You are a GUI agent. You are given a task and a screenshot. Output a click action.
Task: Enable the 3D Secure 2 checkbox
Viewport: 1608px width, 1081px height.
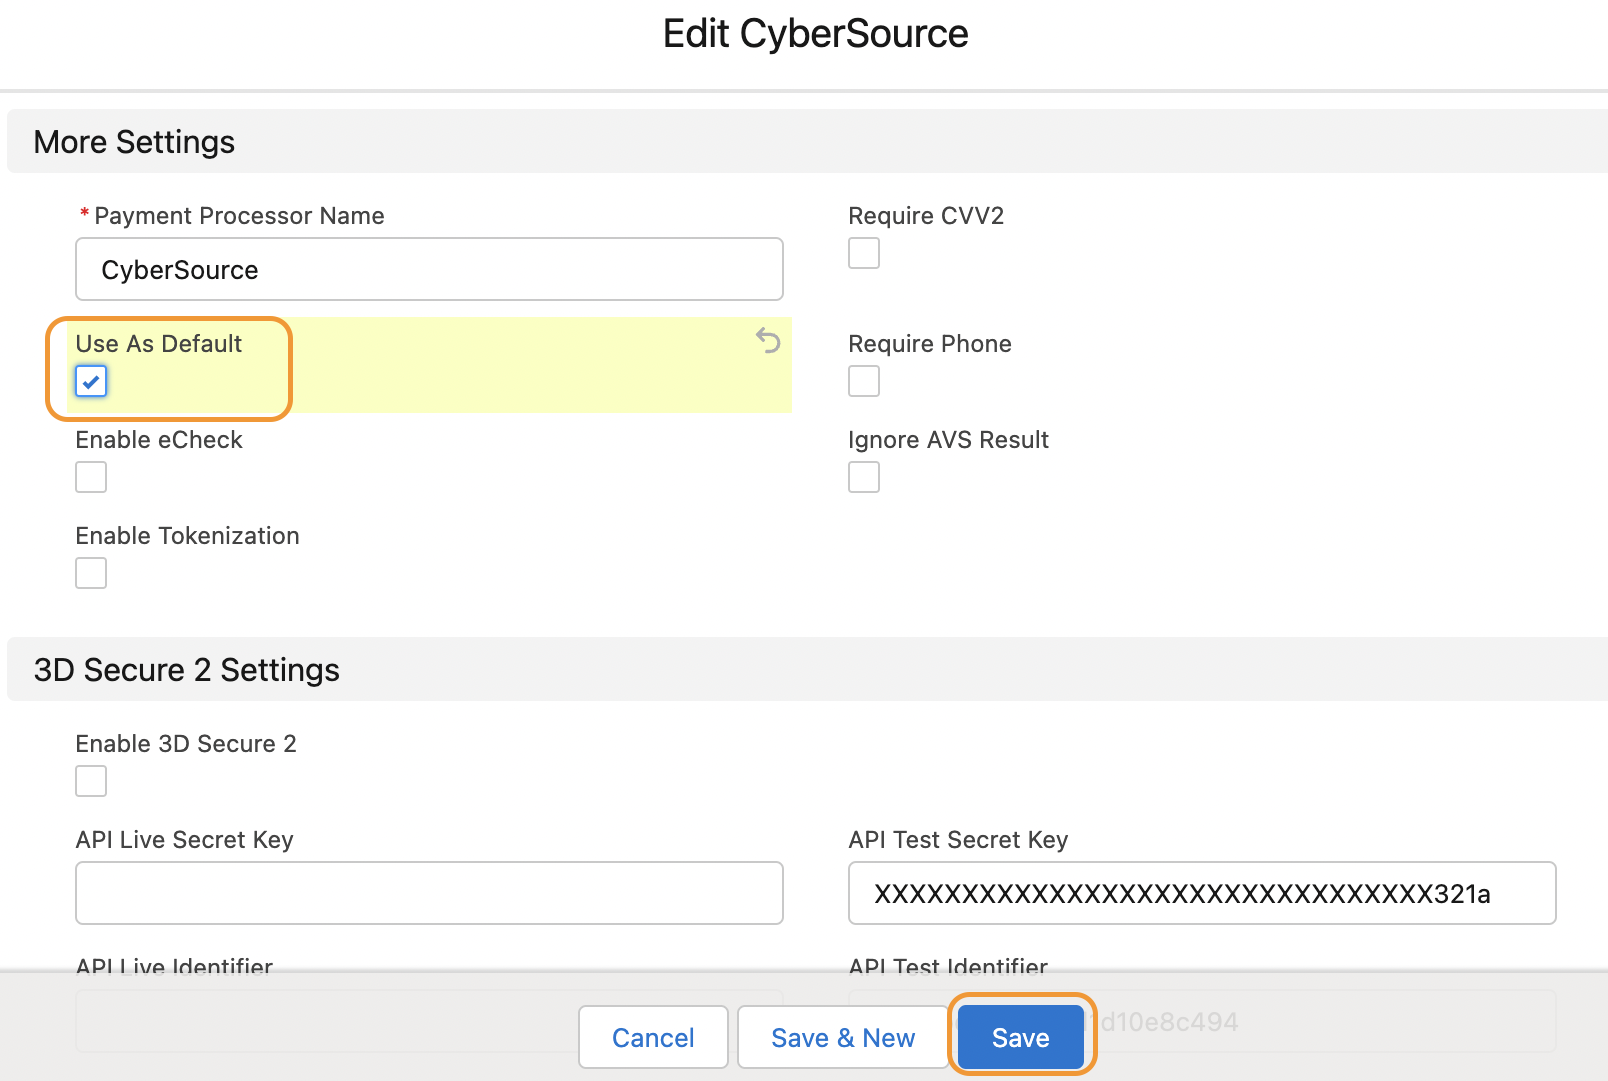91,781
